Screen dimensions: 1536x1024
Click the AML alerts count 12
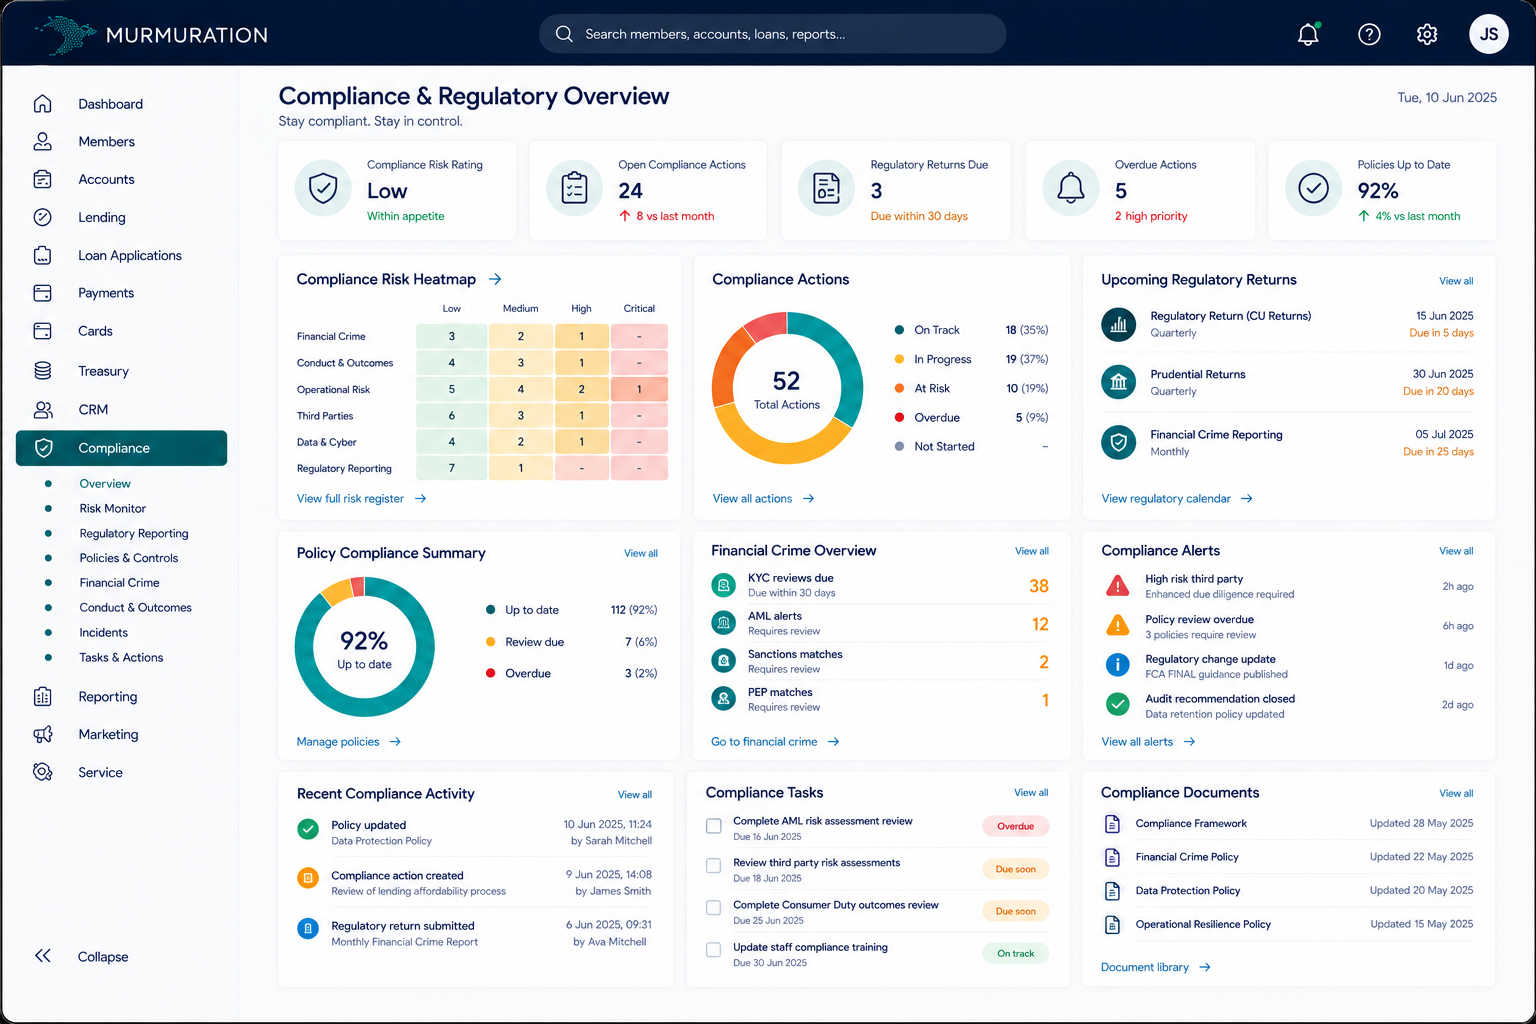point(1040,624)
